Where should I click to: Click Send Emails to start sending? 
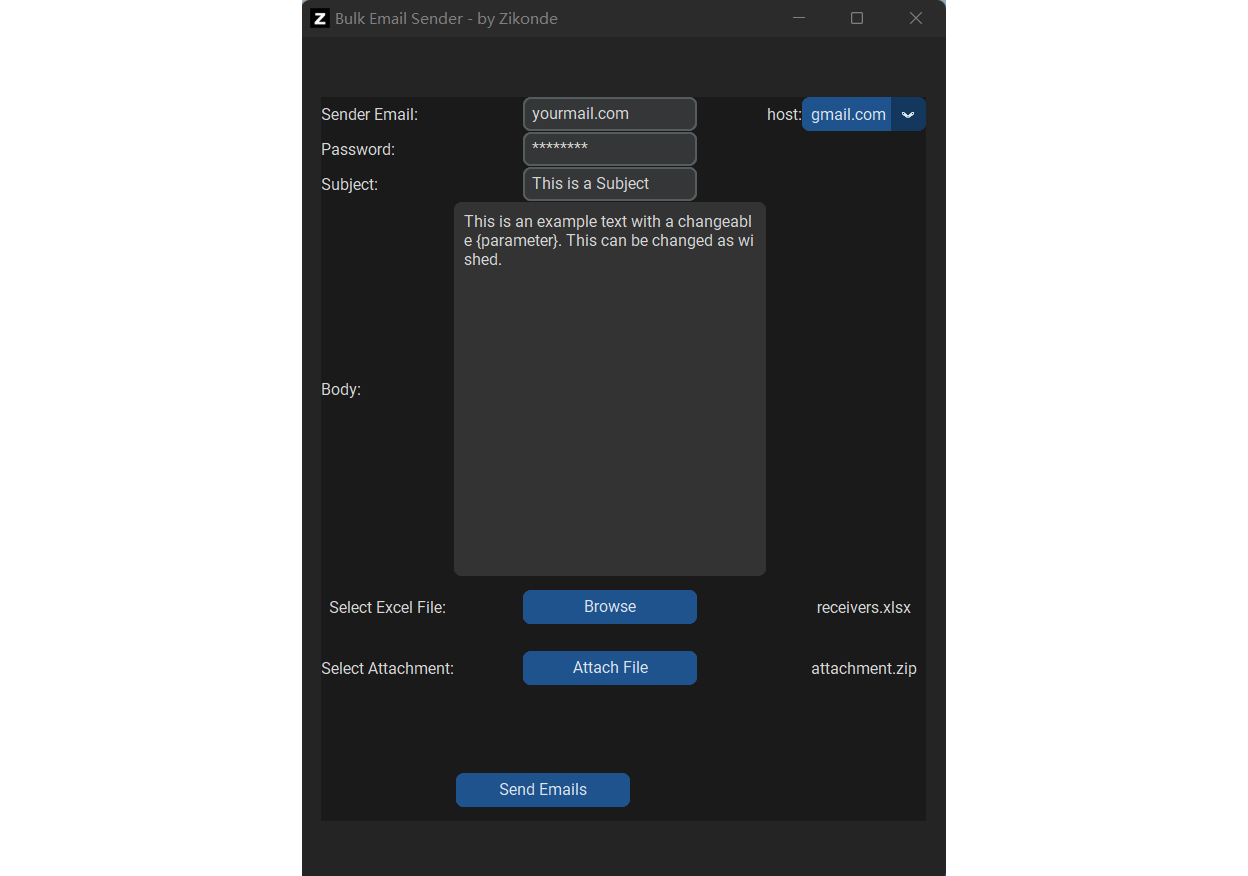point(542,789)
